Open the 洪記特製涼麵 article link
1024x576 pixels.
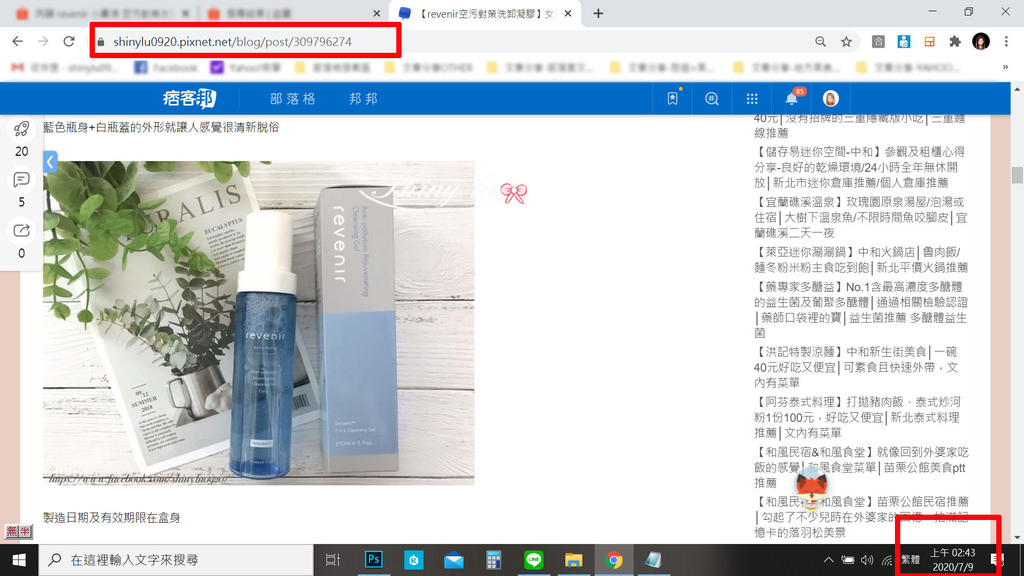pyautogui.click(x=856, y=367)
